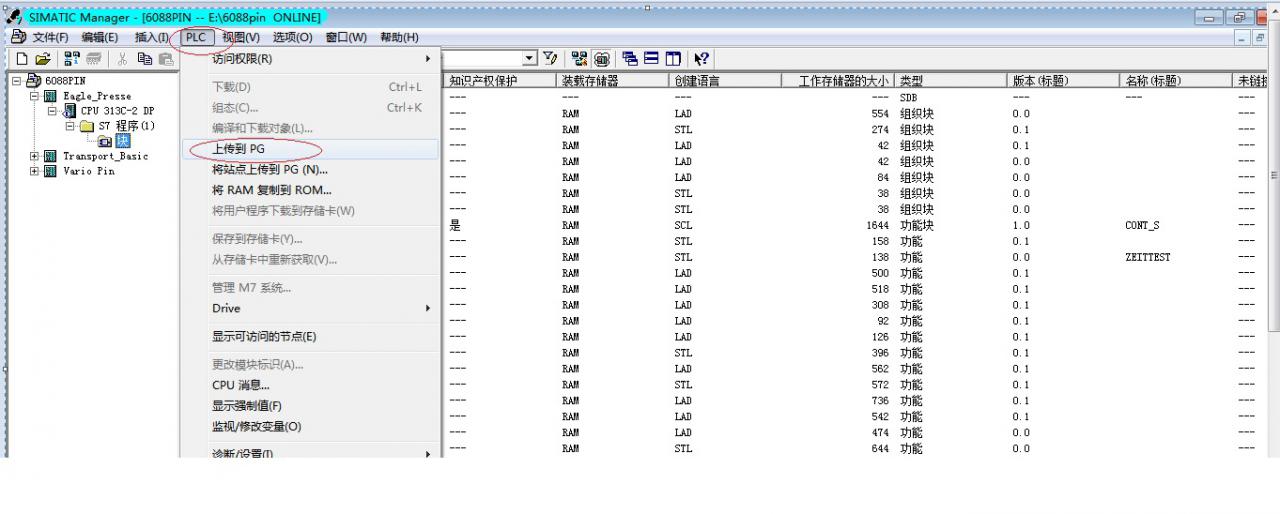
Task: Sort by 类型 column header
Action: pyautogui.click(x=951, y=81)
